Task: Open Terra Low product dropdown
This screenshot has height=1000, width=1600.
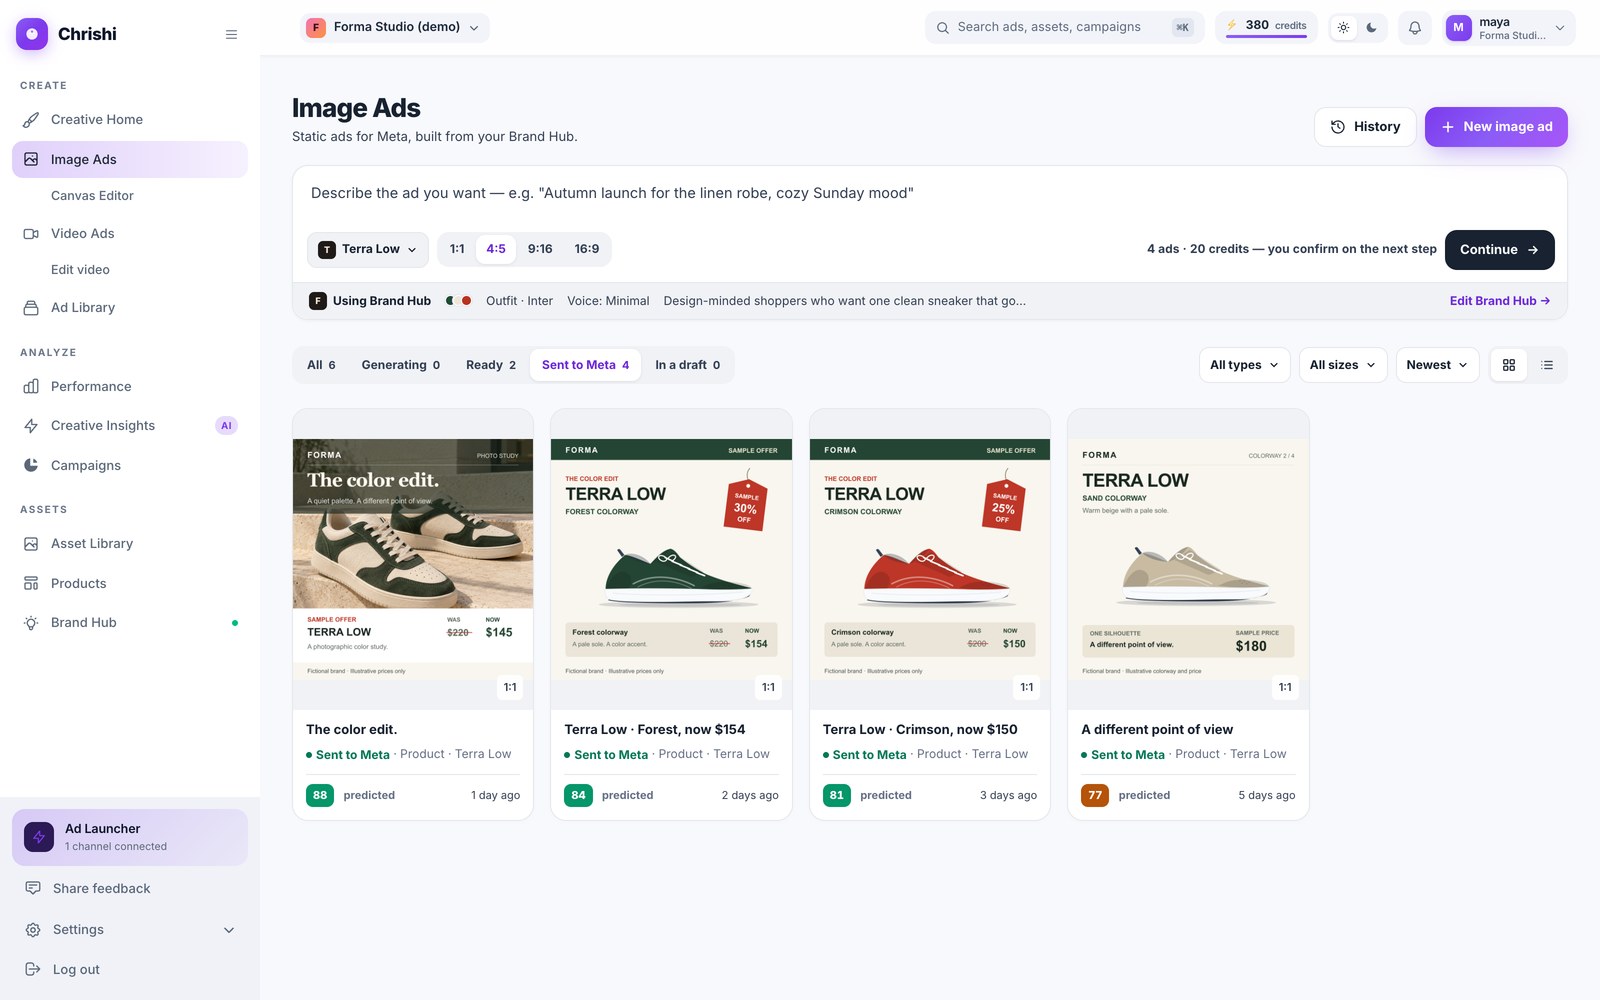Action: pos(368,250)
